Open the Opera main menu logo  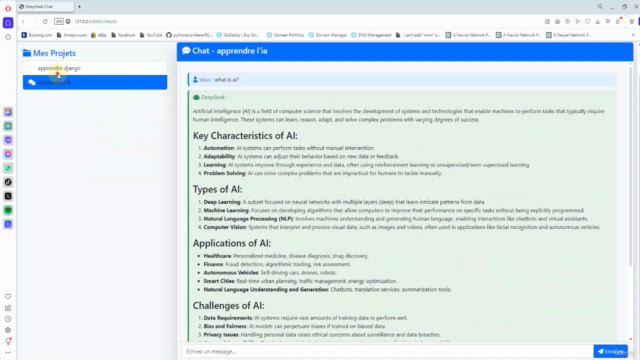point(8,9)
